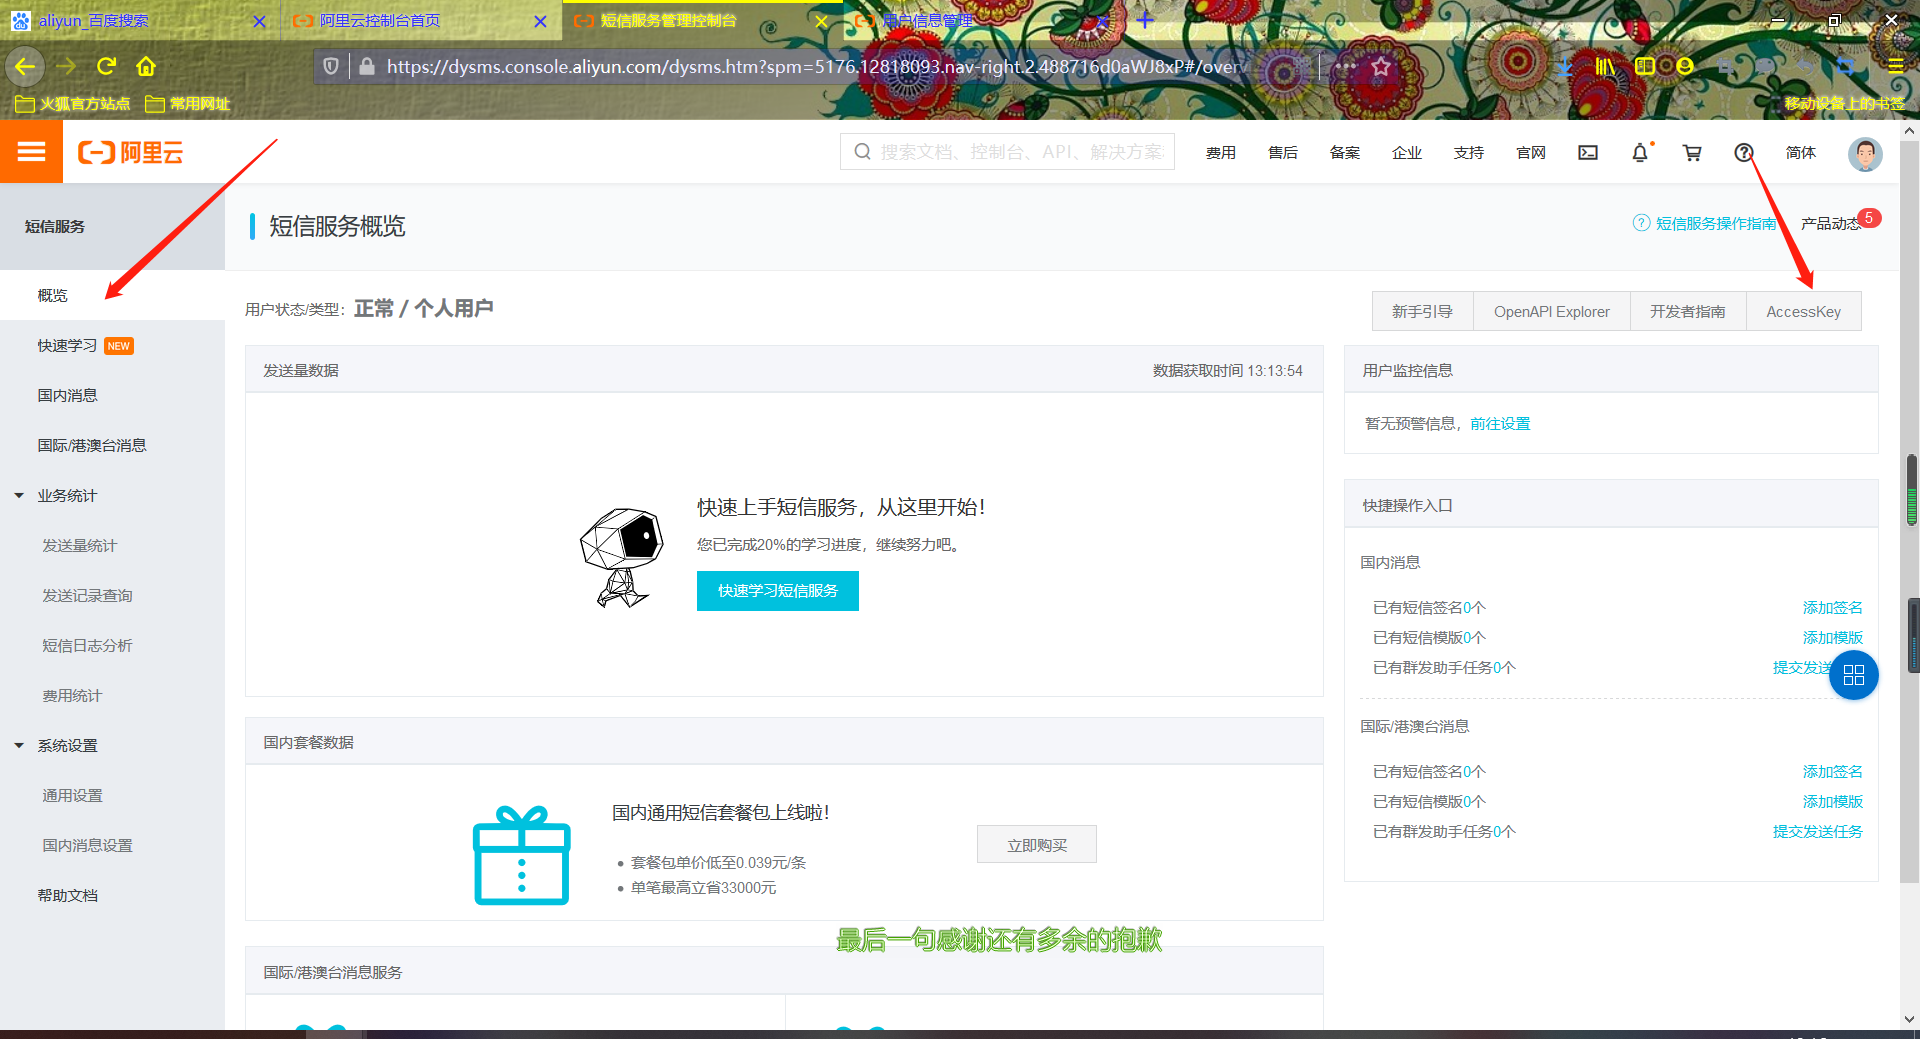Open the Cloud Shell terminal icon
The height and width of the screenshot is (1039, 1920).
(x=1588, y=152)
